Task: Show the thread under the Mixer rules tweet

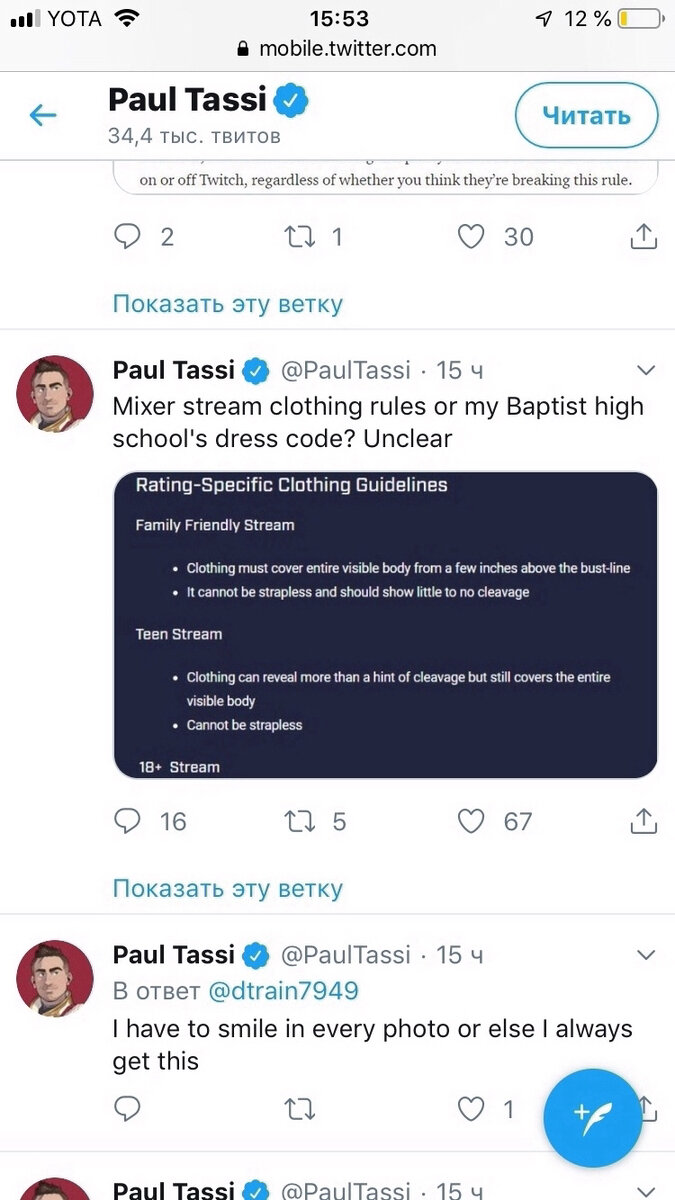Action: click(227, 888)
